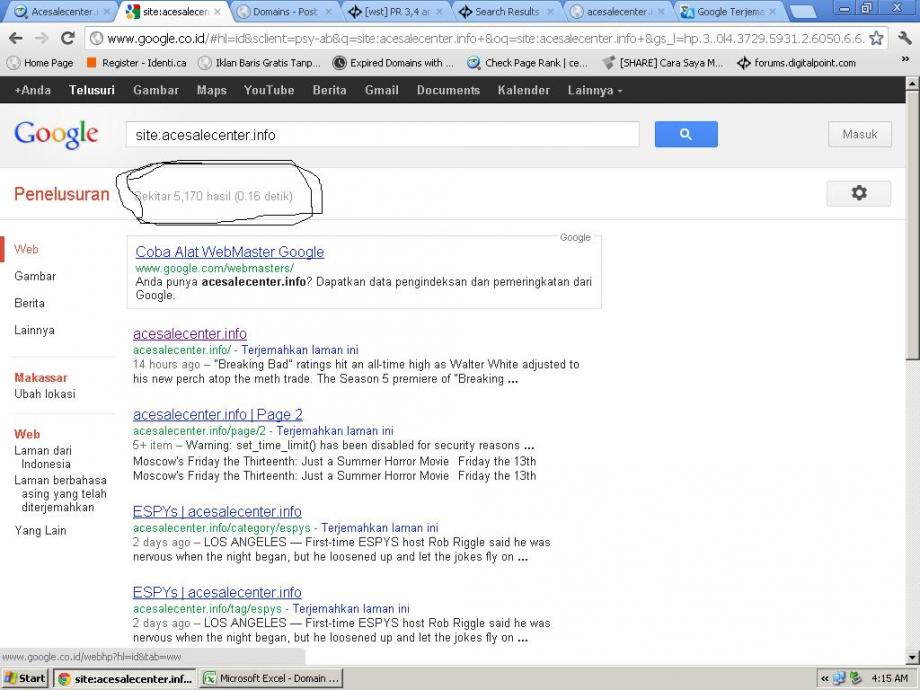Click Yang Lain in the sidebar
Image resolution: width=920 pixels, height=690 pixels.
40,531
